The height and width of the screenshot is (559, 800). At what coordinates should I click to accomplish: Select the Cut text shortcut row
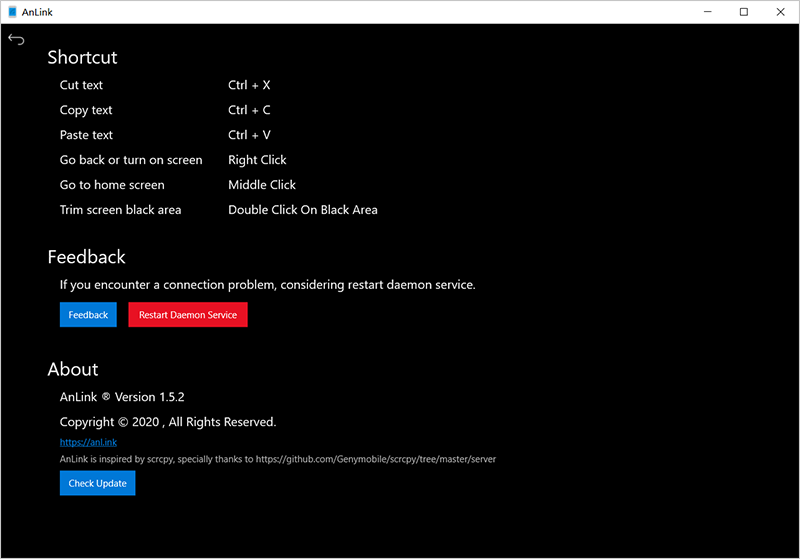click(x=165, y=85)
